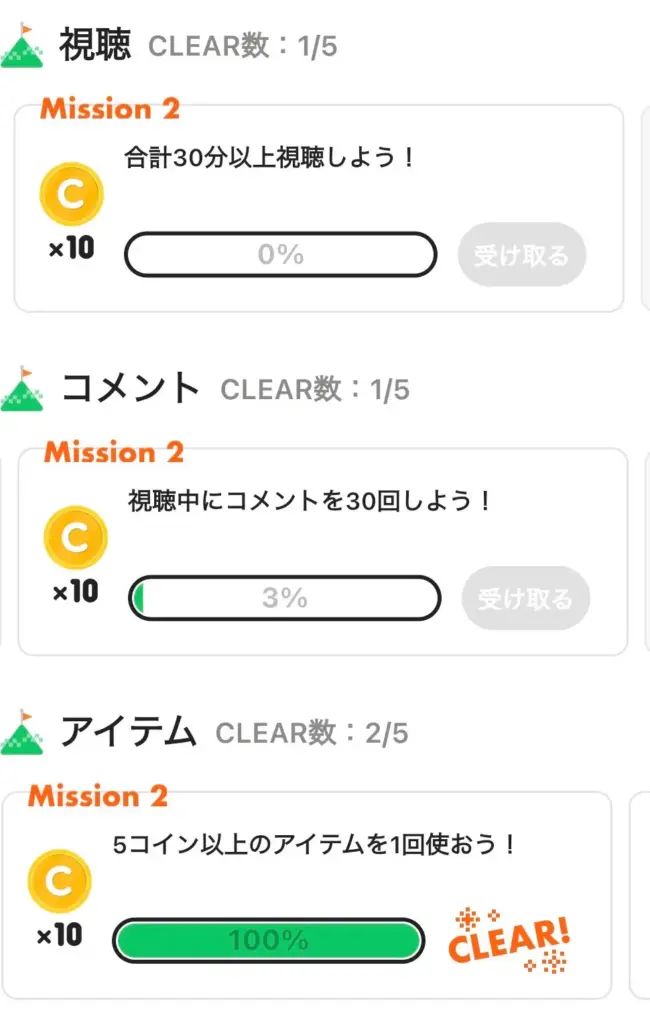Click the 3% comment progress bar
This screenshot has width=650, height=1024.
[x=285, y=598]
